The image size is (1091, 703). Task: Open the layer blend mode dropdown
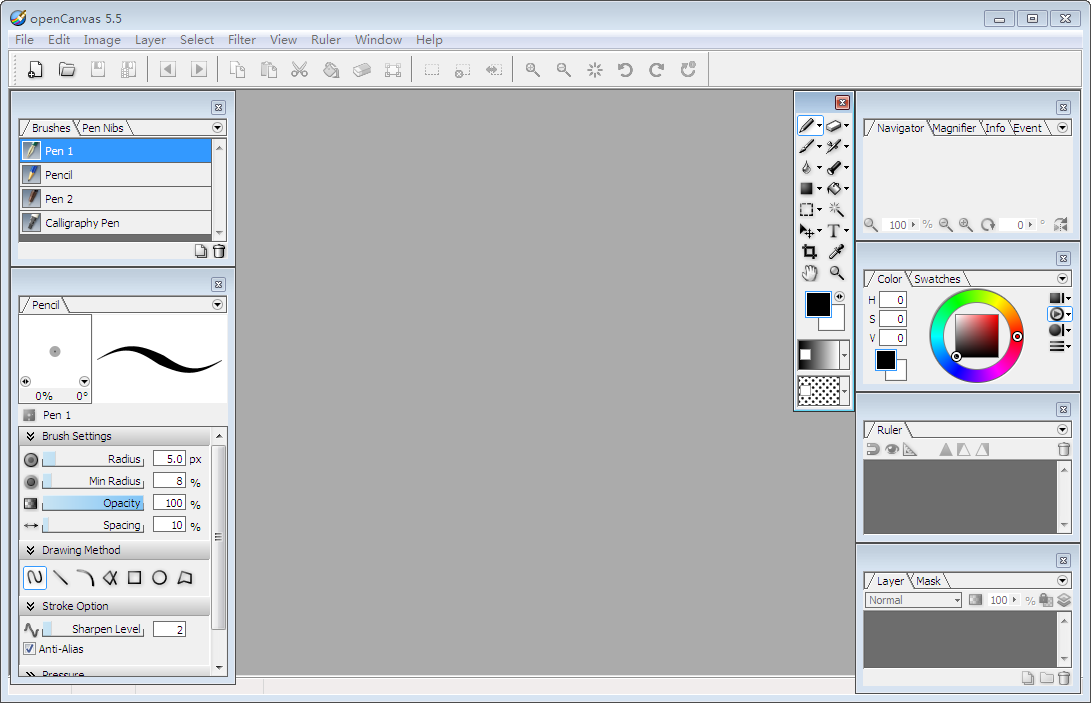[x=913, y=600]
